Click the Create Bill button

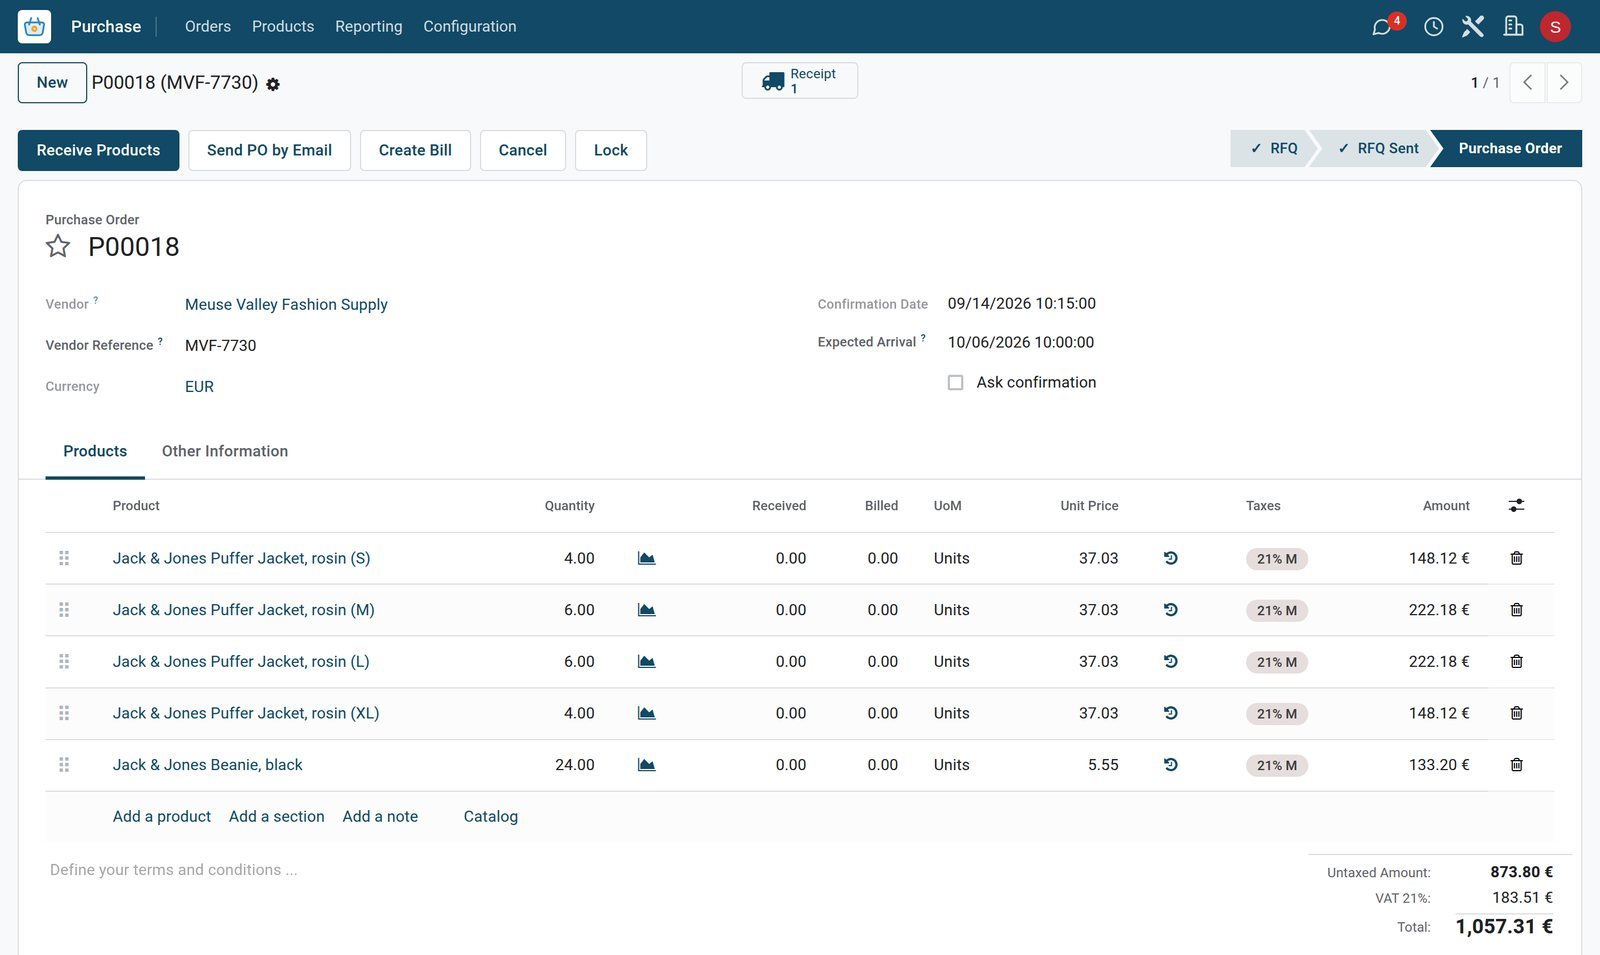[415, 150]
